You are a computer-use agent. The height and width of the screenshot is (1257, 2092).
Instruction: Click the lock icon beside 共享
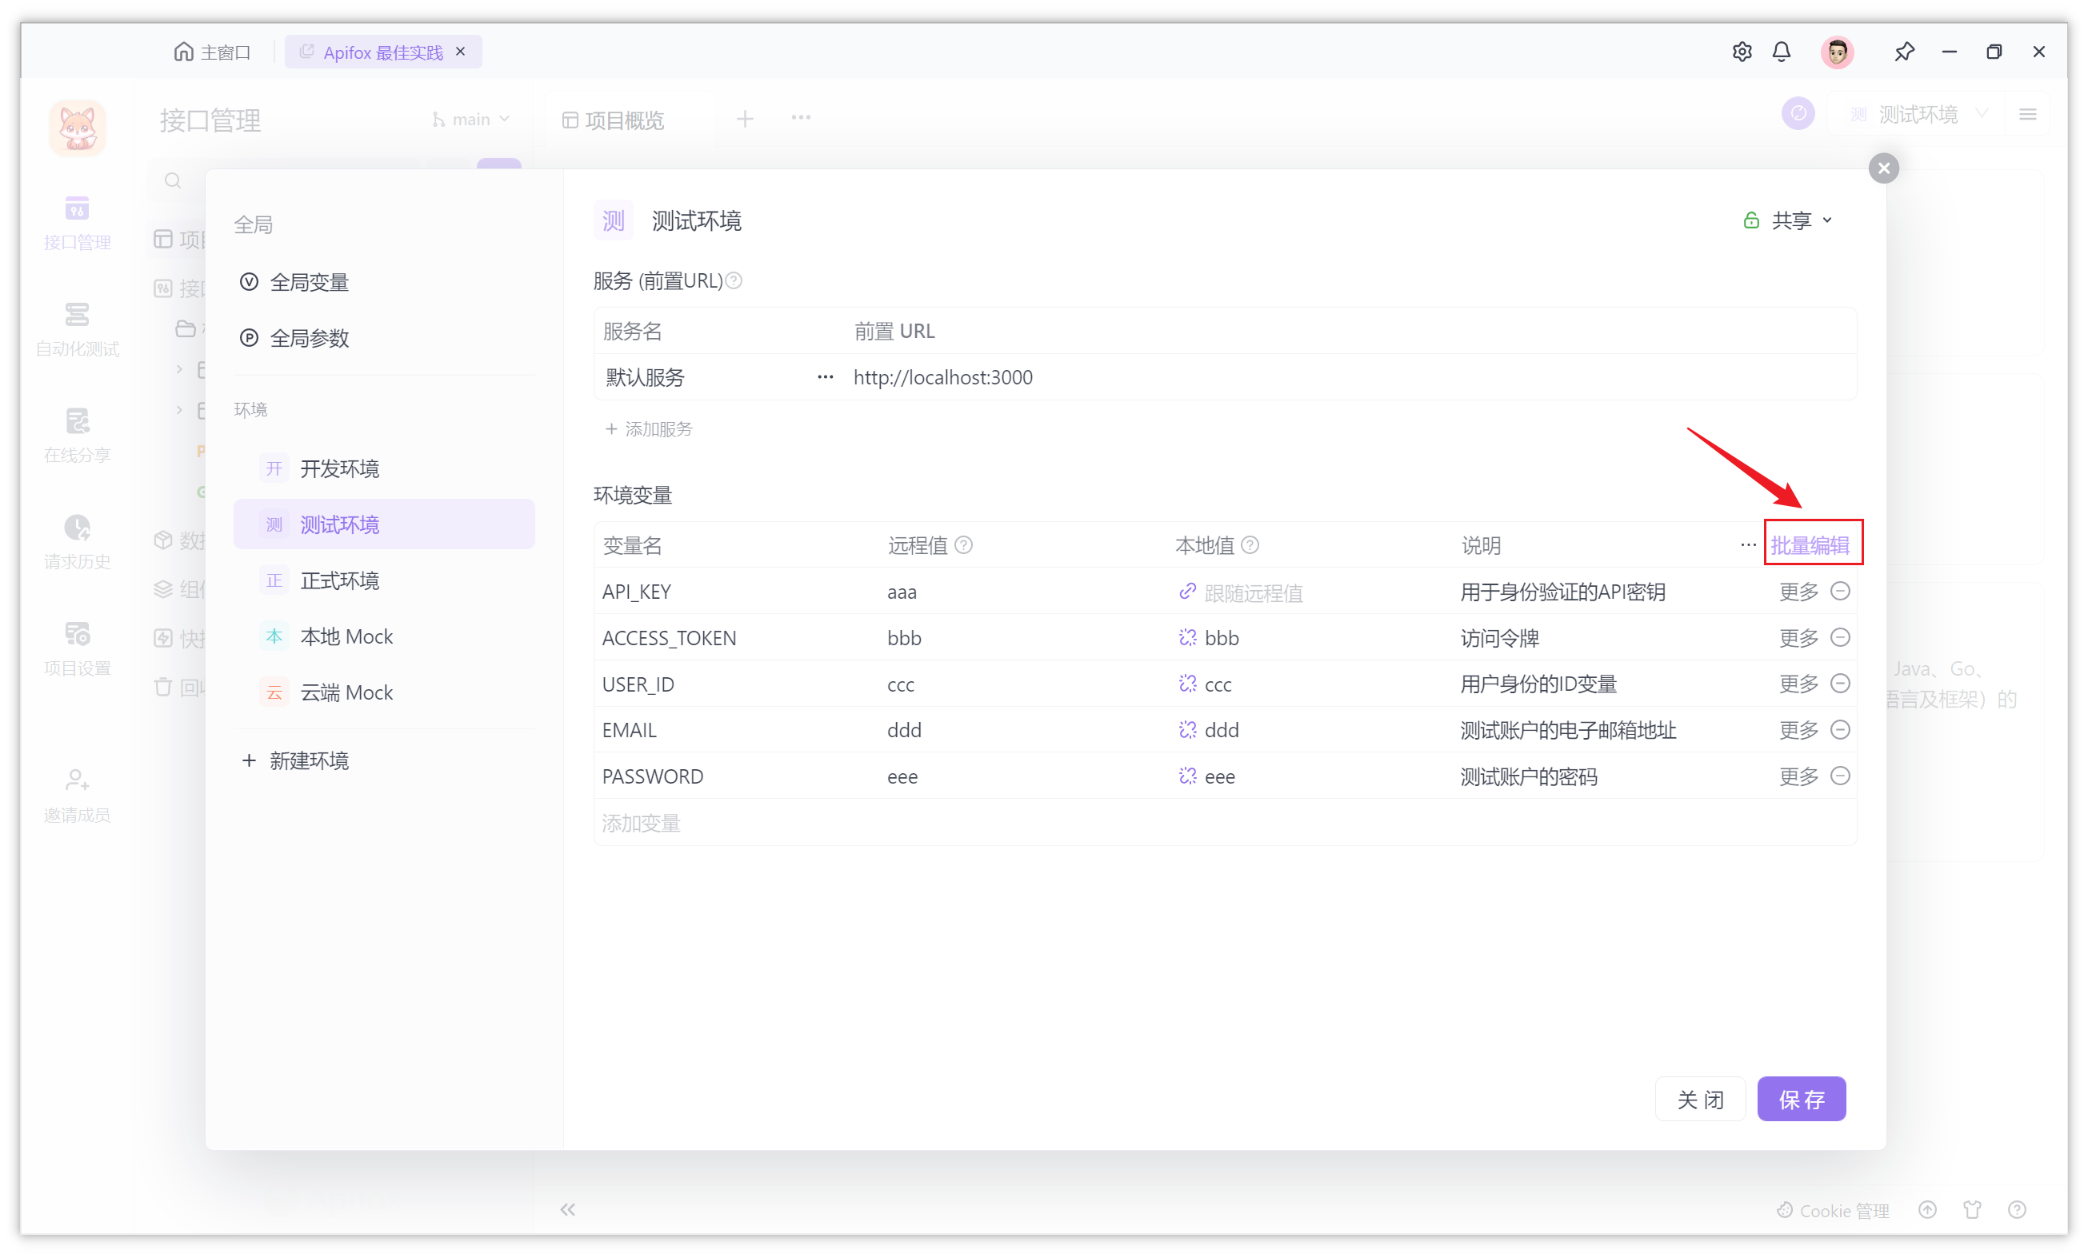(1751, 220)
